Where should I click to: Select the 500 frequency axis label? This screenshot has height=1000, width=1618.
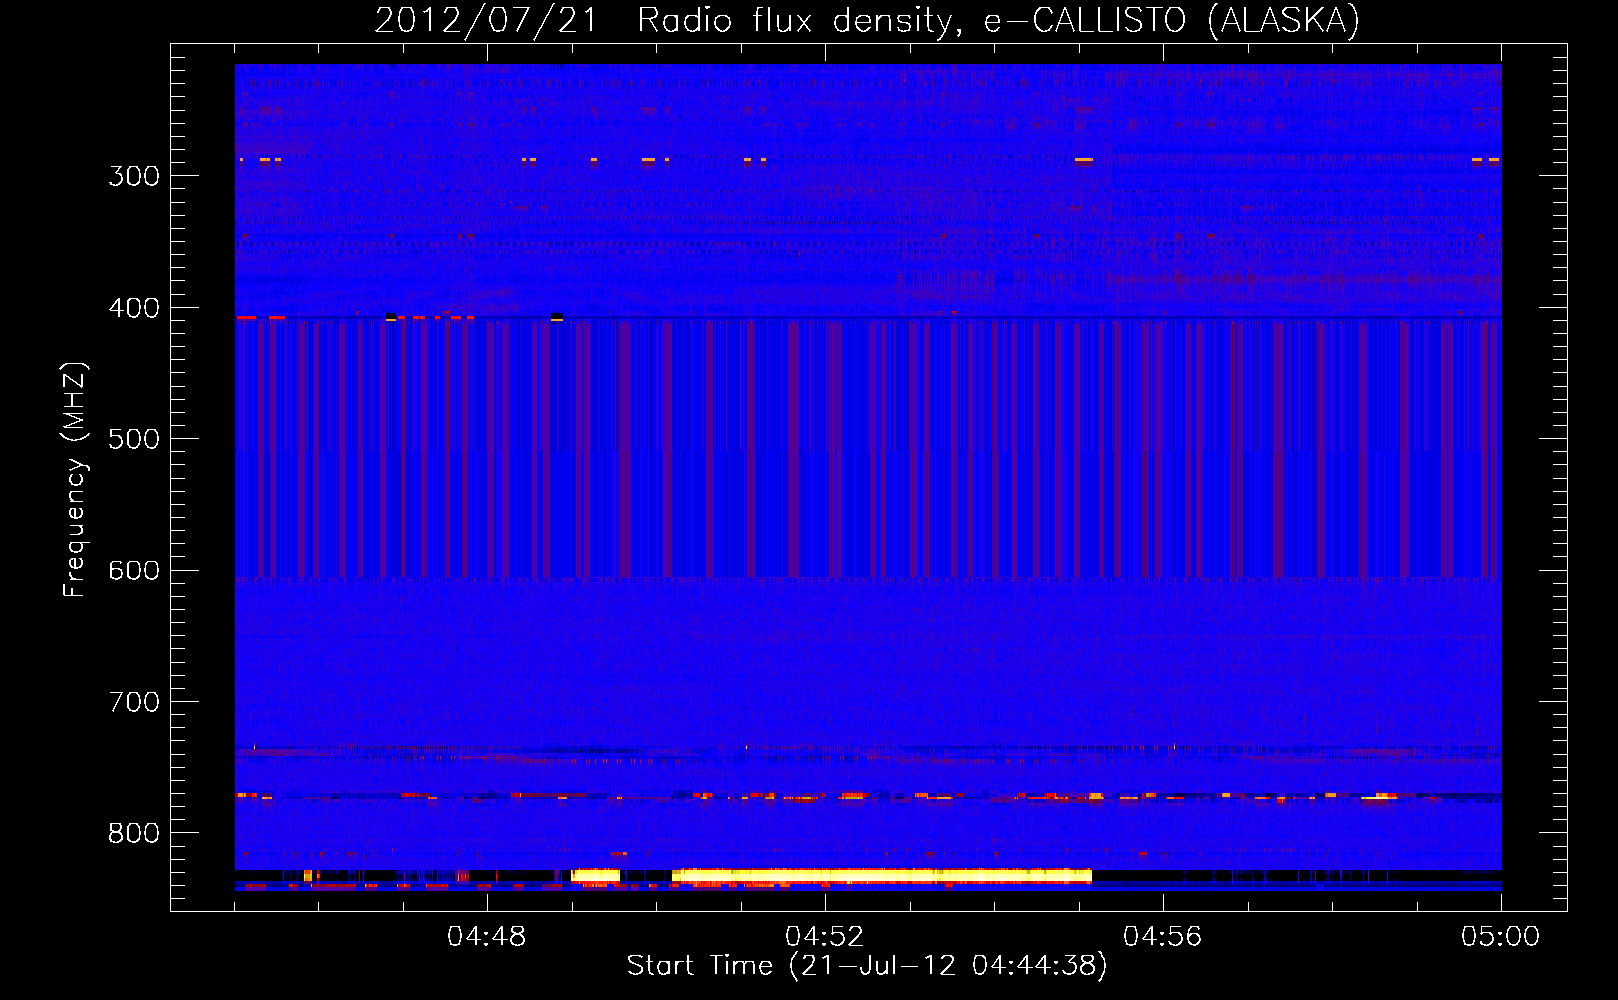point(134,439)
